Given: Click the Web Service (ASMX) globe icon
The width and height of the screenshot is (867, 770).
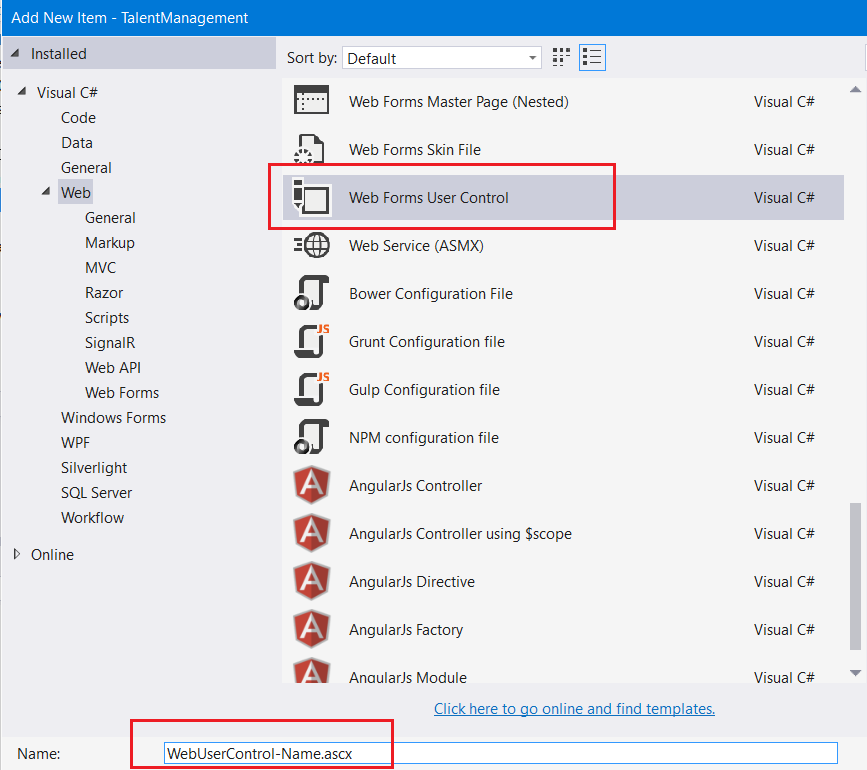Looking at the screenshot, I should point(311,245).
